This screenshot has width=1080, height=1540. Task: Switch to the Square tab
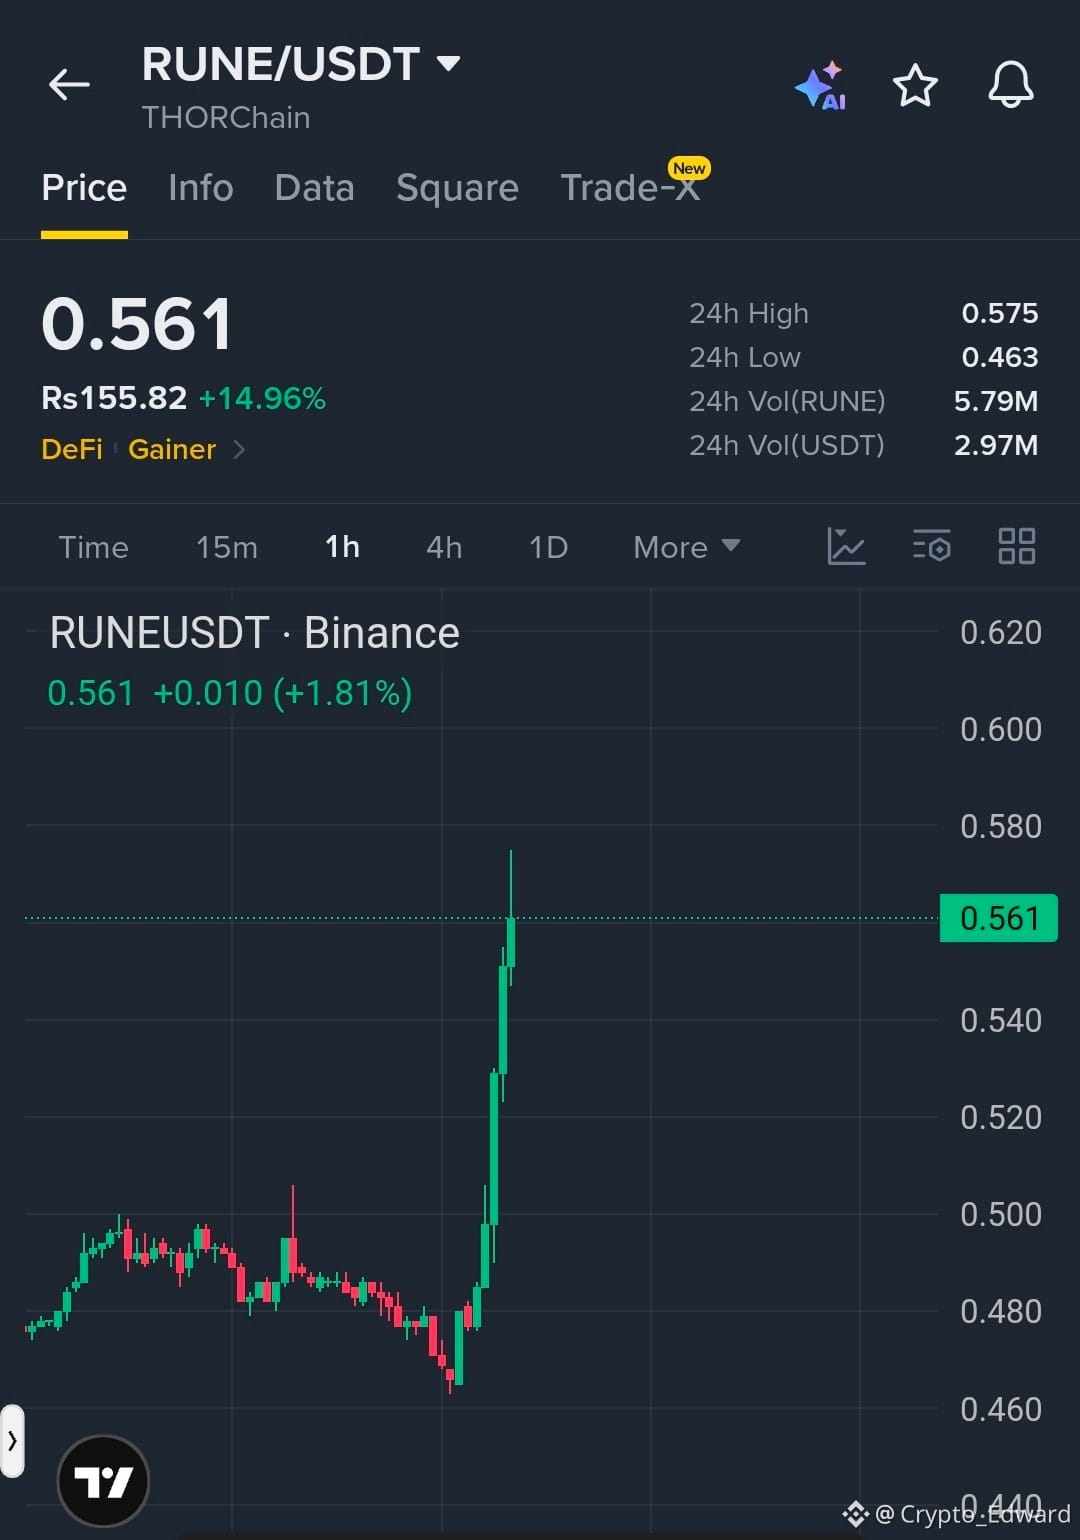(457, 188)
